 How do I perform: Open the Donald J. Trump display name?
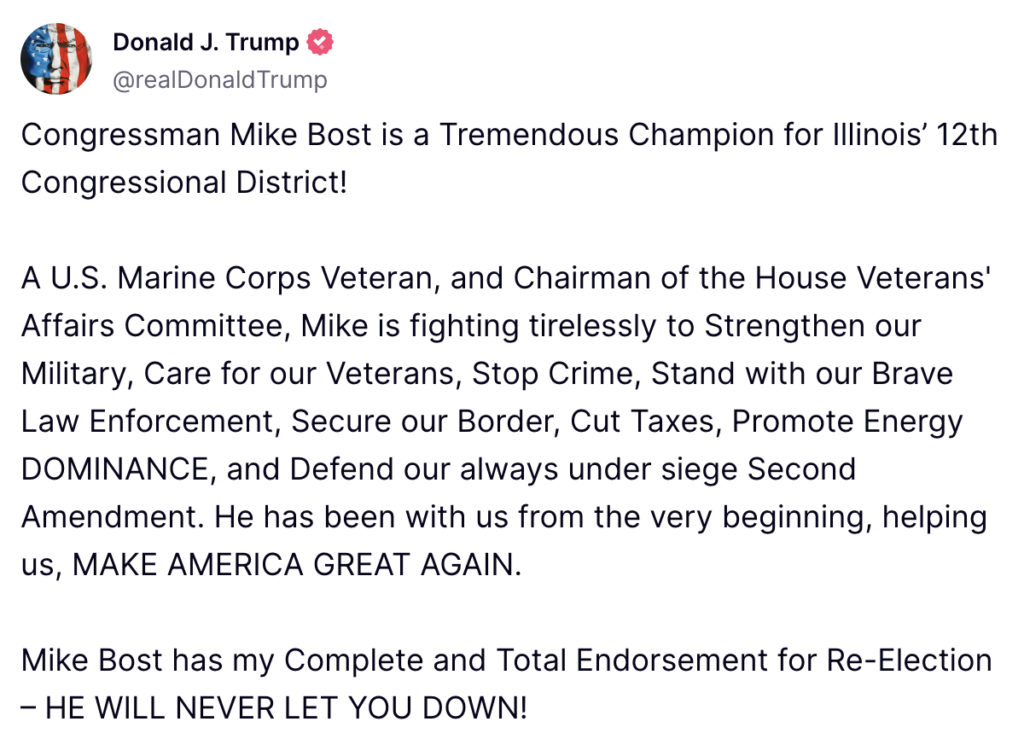pos(205,43)
